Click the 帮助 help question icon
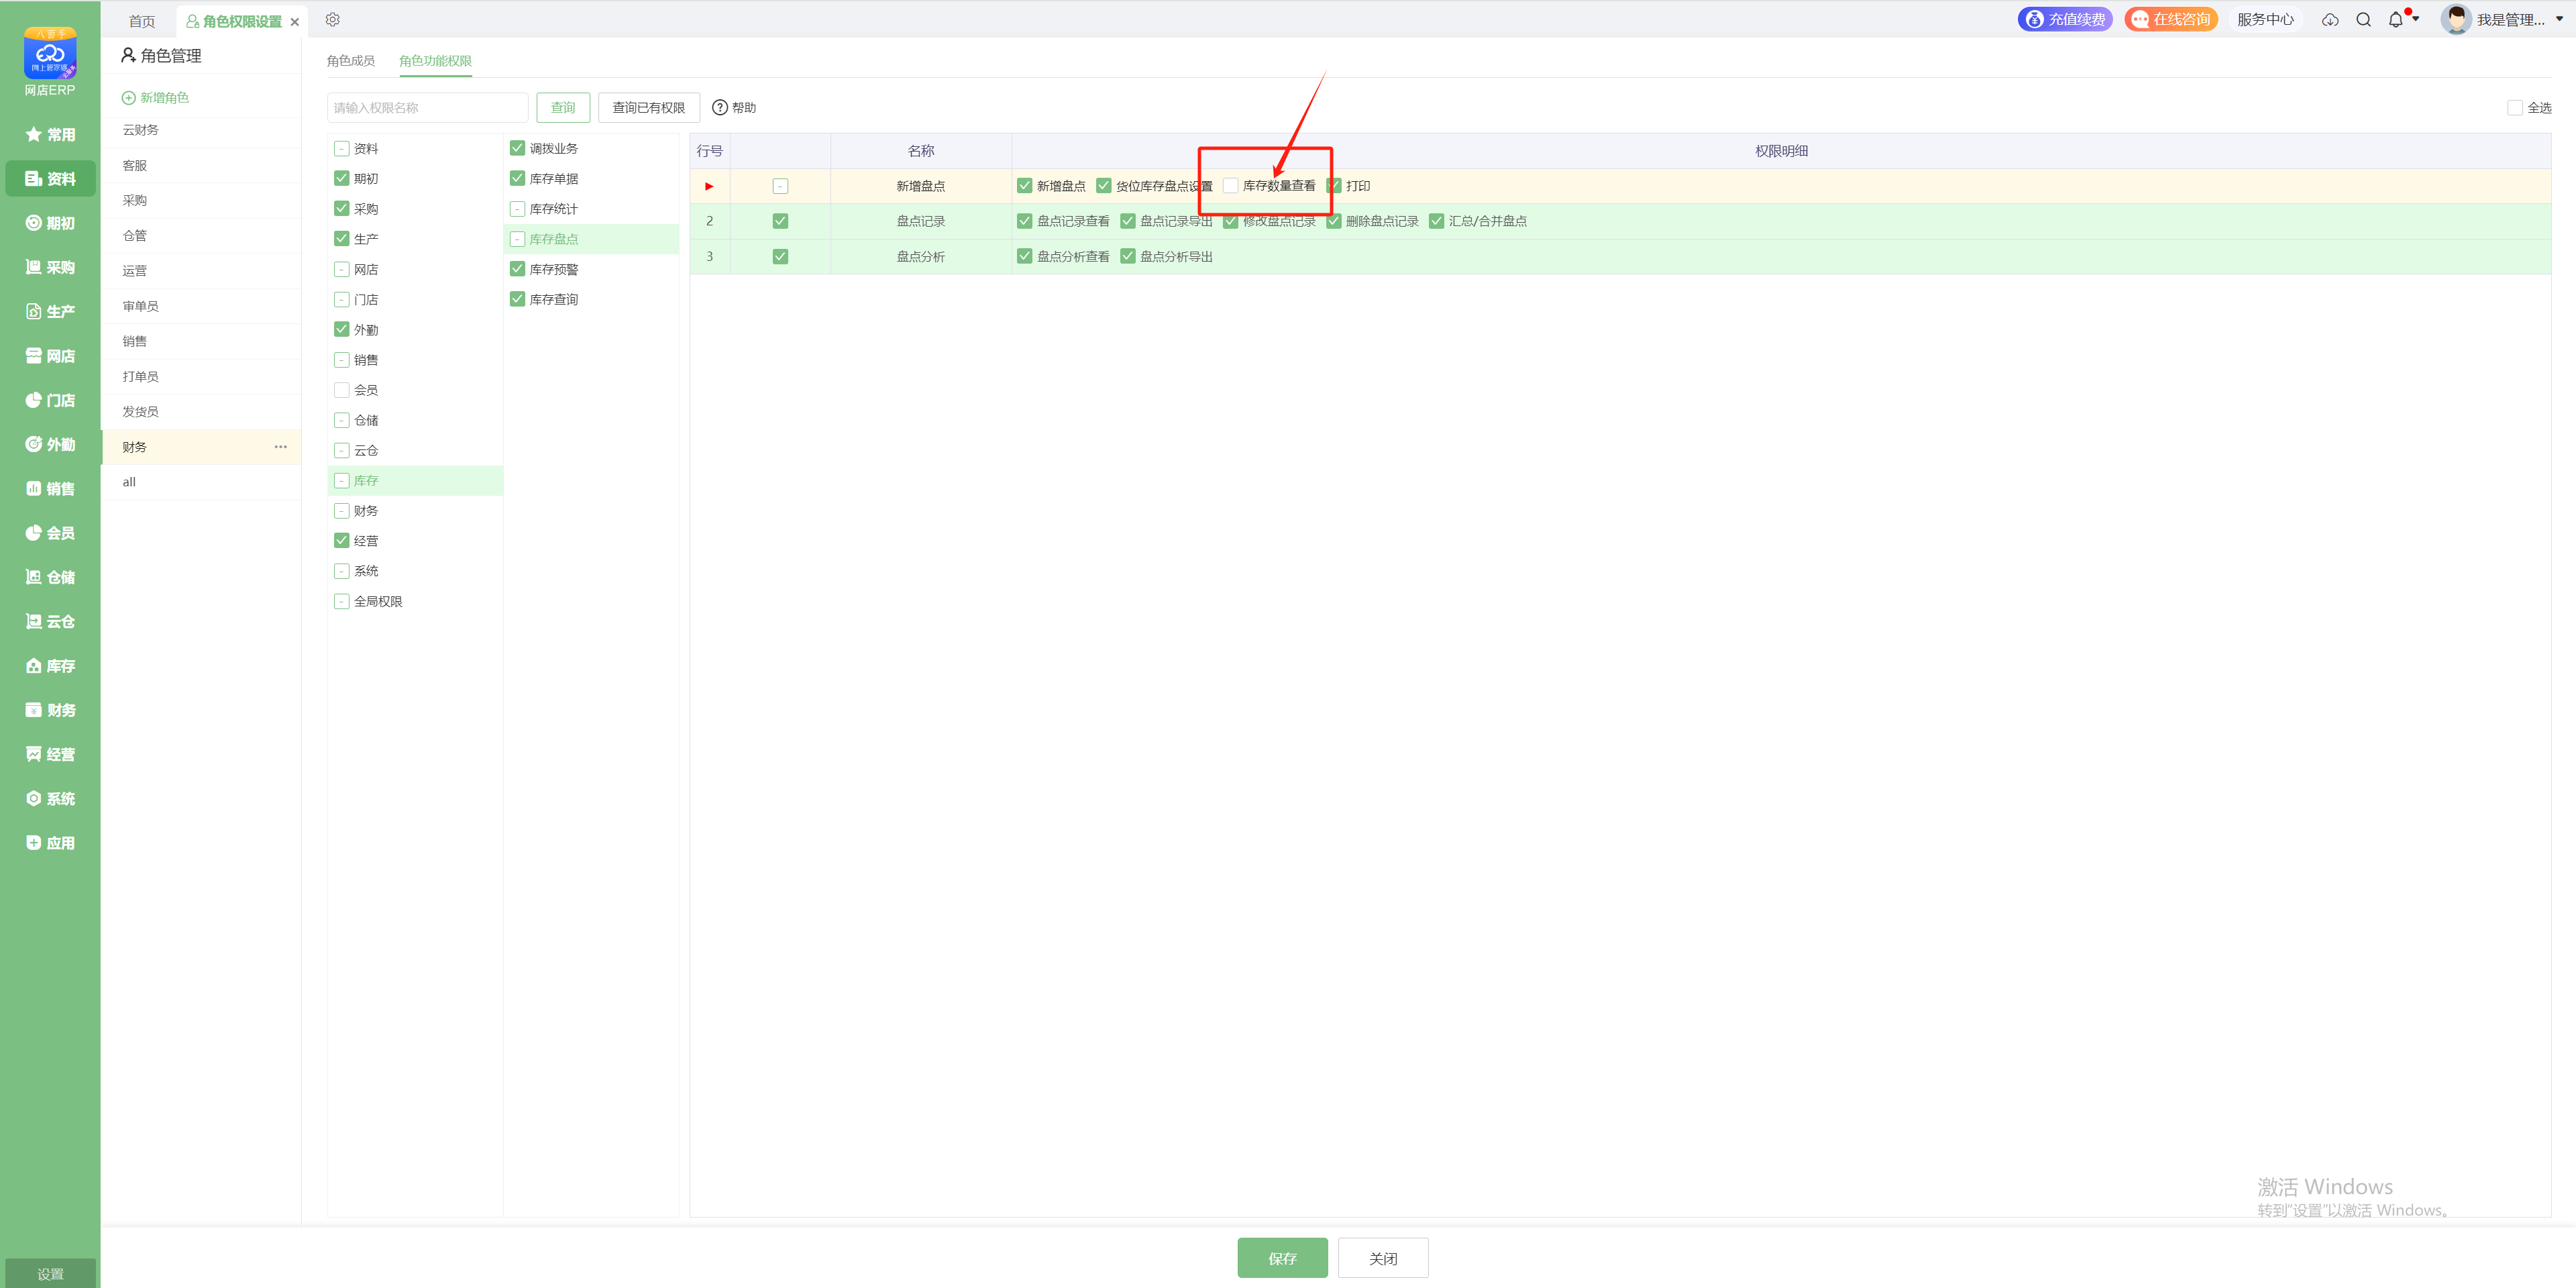Screen dimensions: 2576x1288 (x=720, y=107)
